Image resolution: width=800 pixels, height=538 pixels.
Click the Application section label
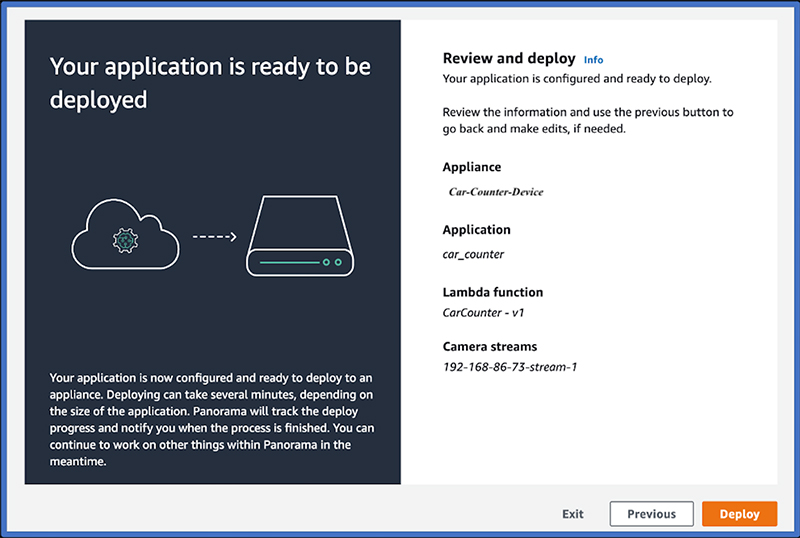476,230
